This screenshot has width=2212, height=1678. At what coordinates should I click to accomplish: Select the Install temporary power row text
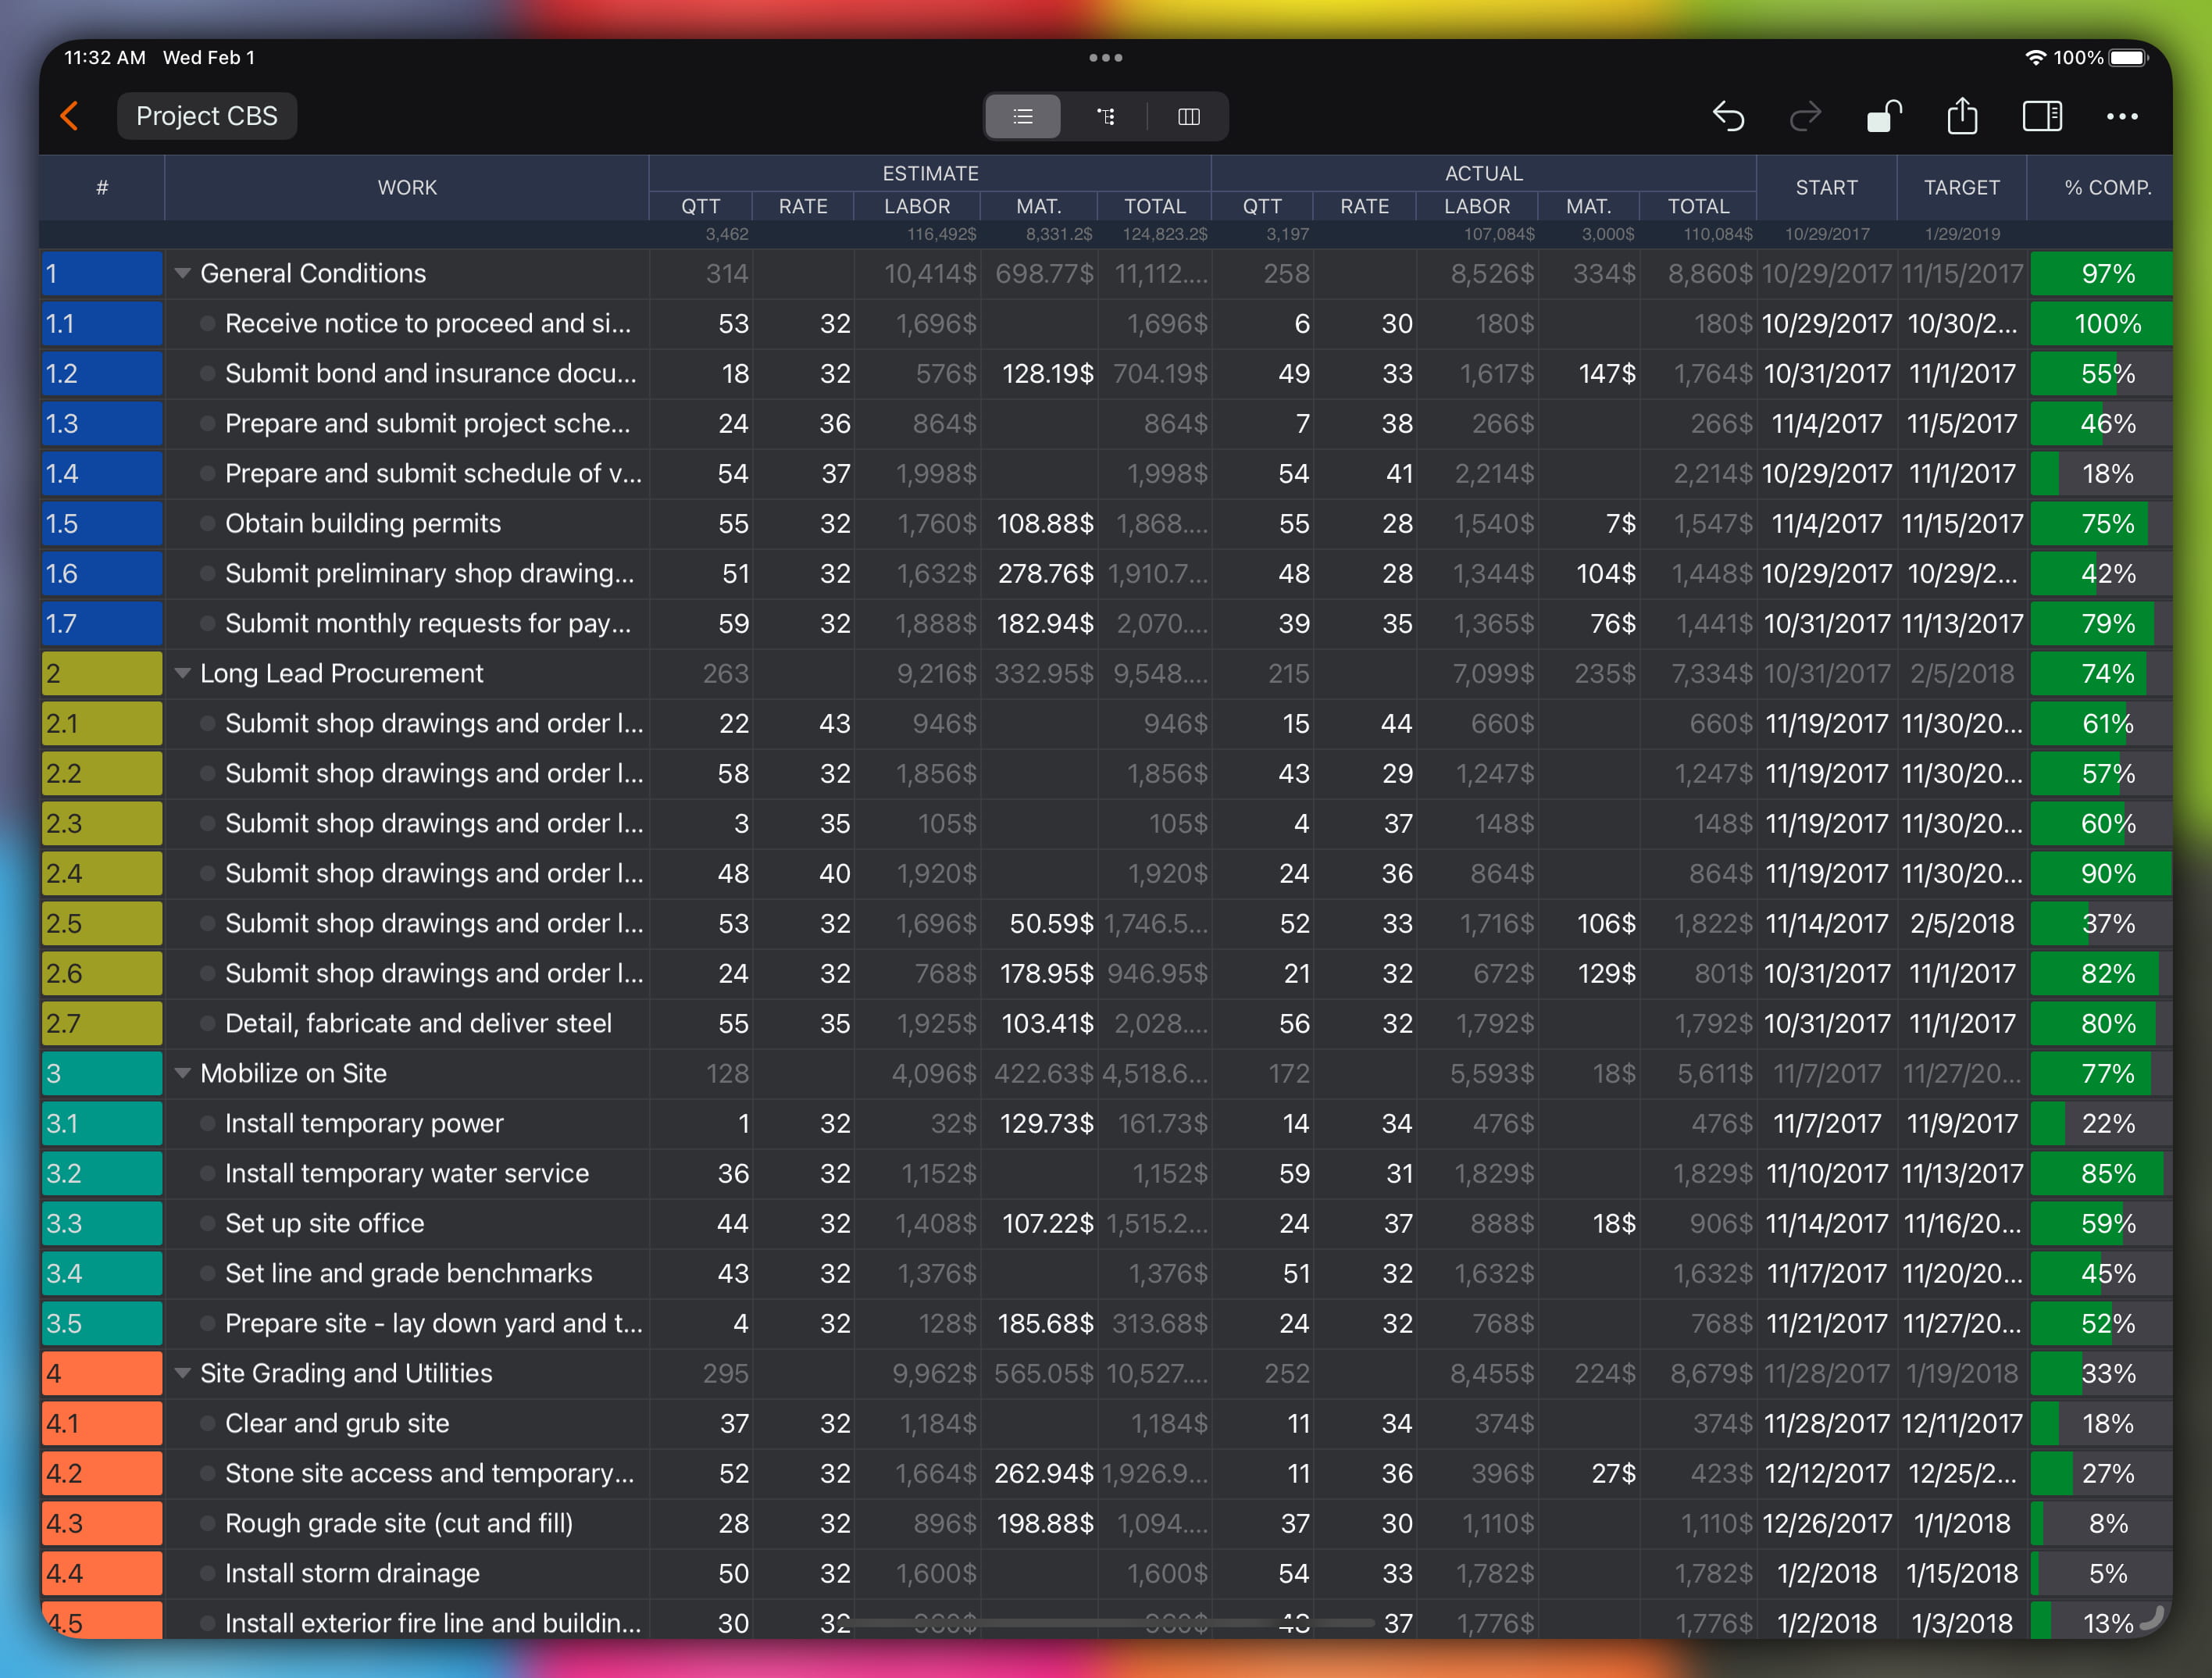tap(364, 1123)
